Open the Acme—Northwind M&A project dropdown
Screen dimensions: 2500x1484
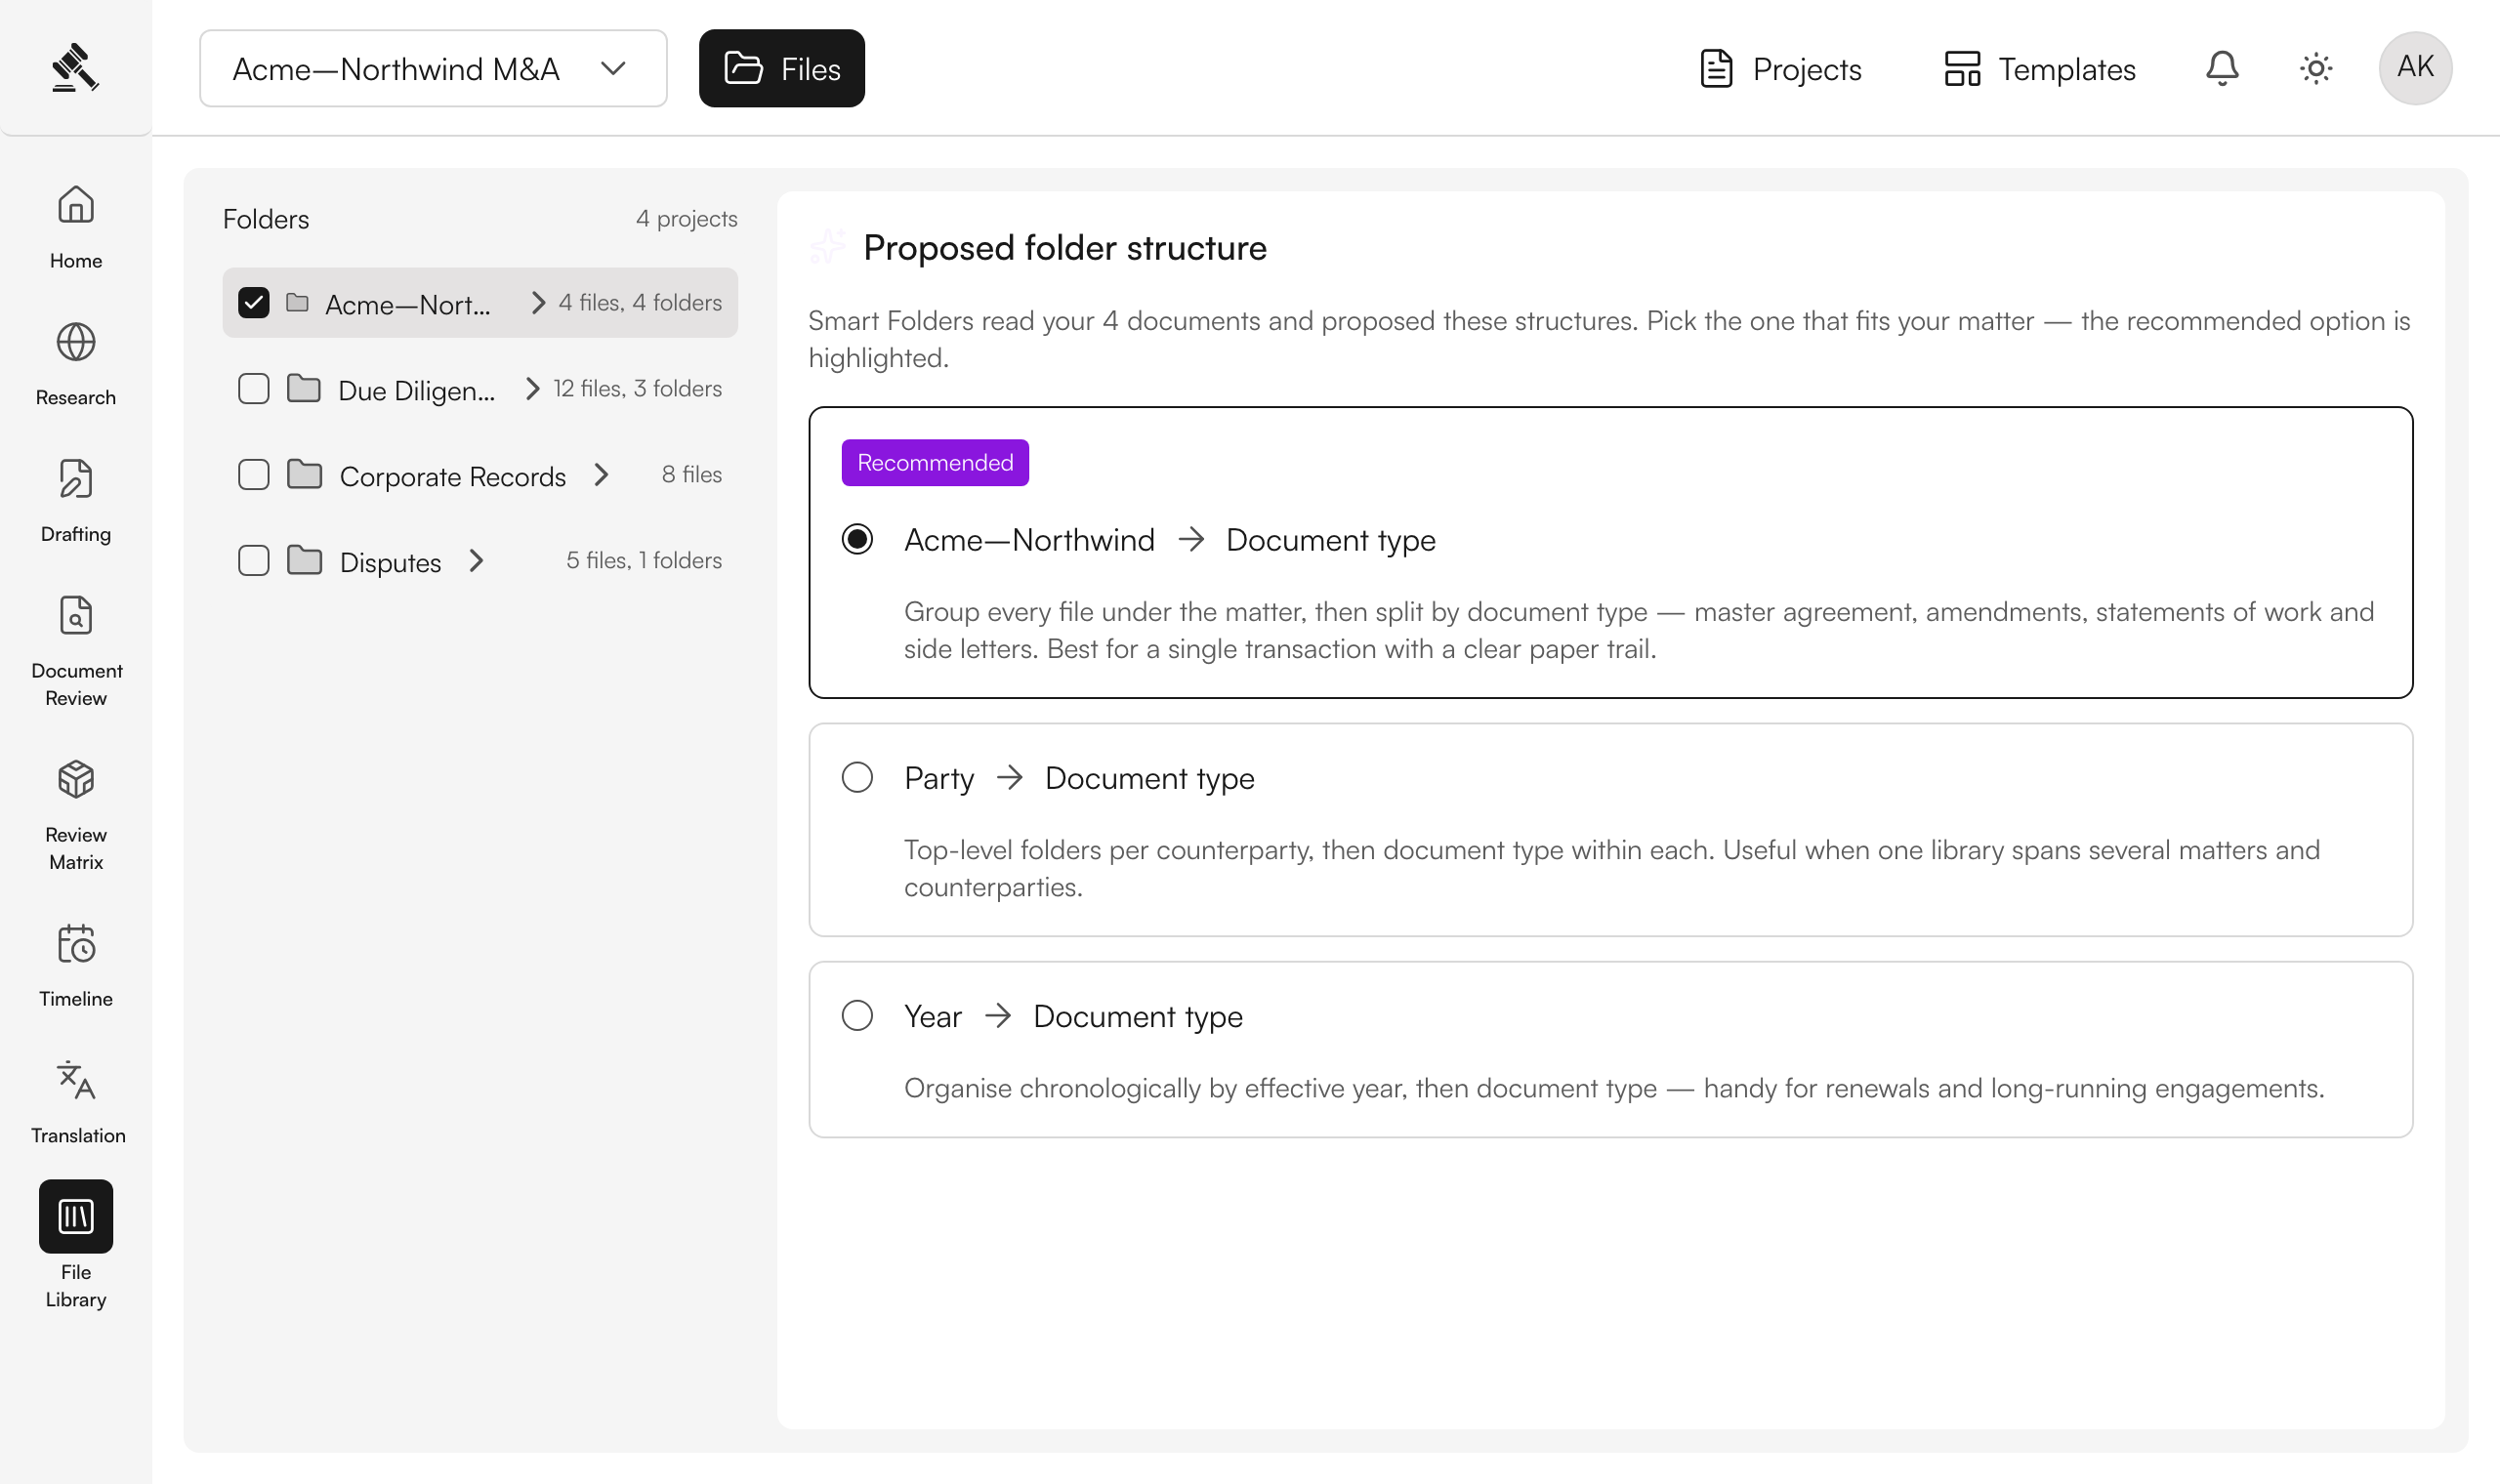(433, 68)
